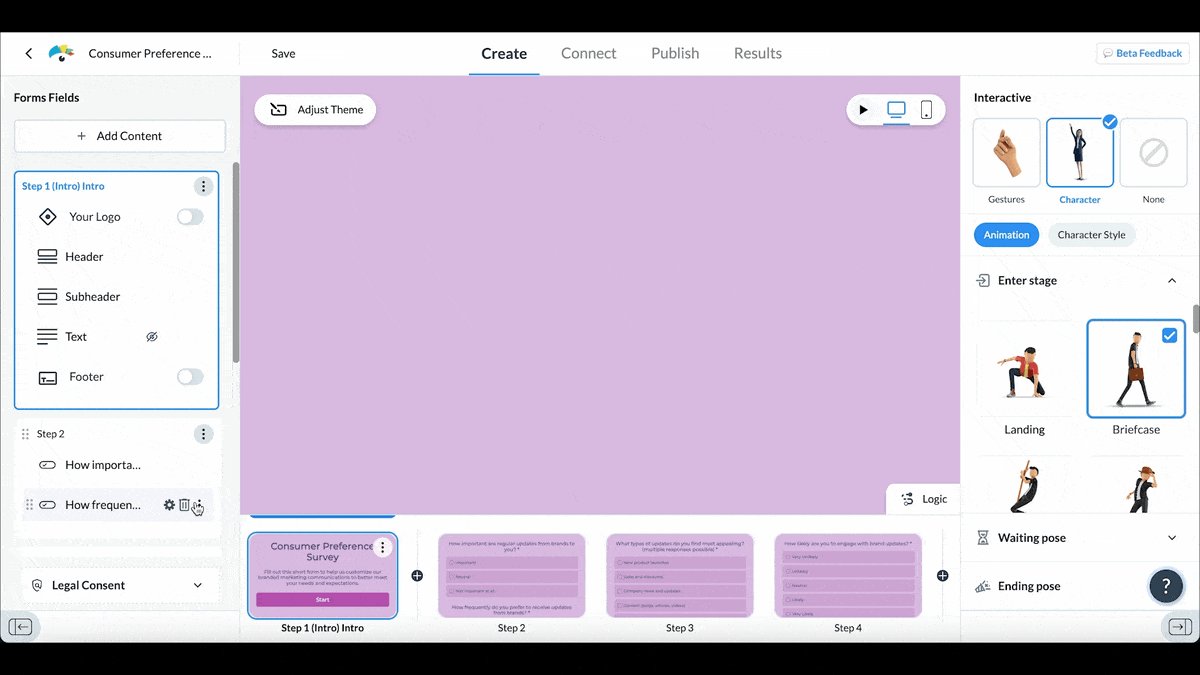
Task: Open the Create tab
Action: point(504,54)
